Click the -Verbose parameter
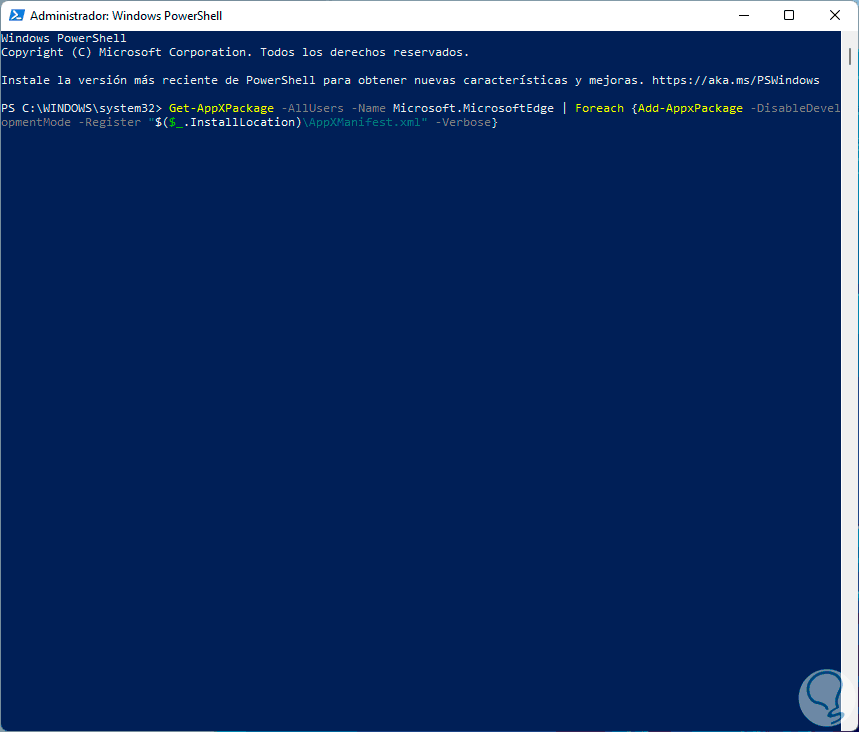 463,122
